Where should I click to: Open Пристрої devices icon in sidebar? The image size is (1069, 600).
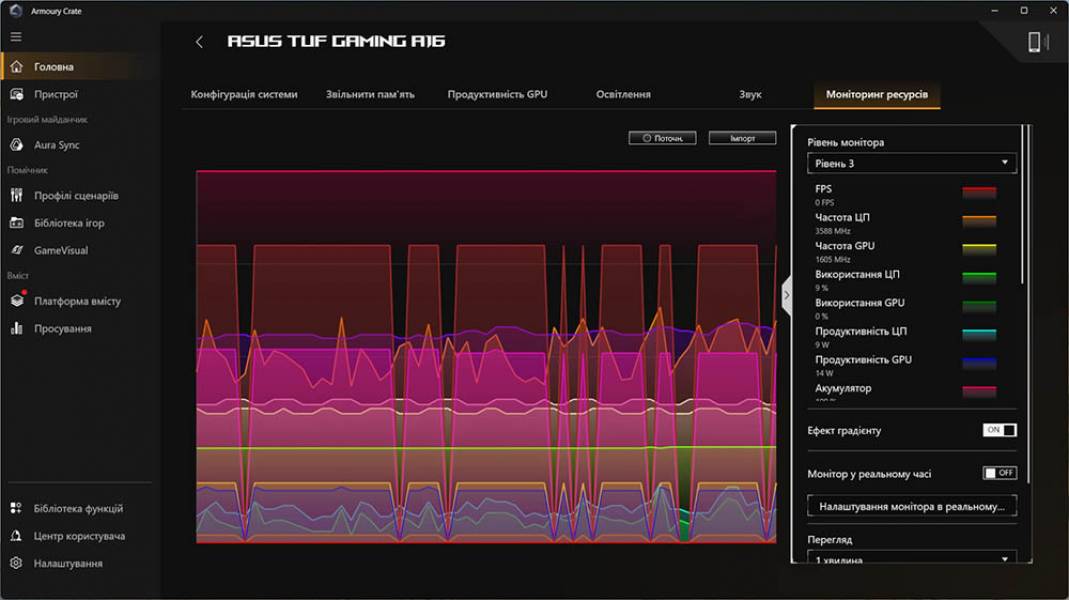click(17, 95)
